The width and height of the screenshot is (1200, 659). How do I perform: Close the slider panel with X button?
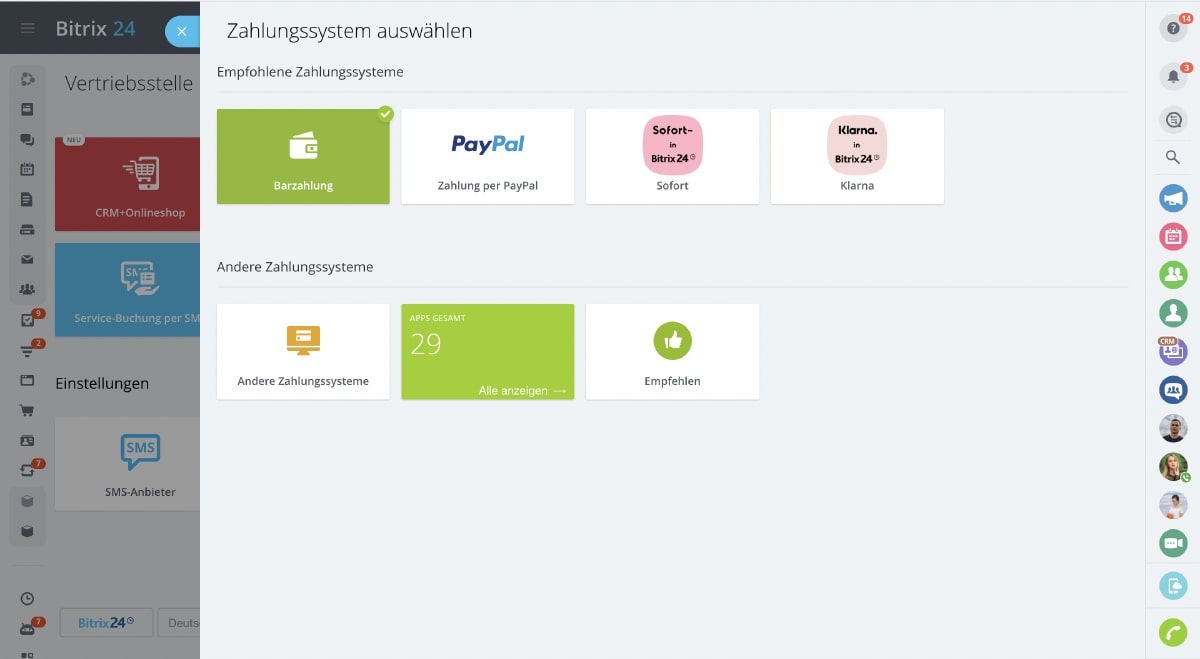(181, 31)
